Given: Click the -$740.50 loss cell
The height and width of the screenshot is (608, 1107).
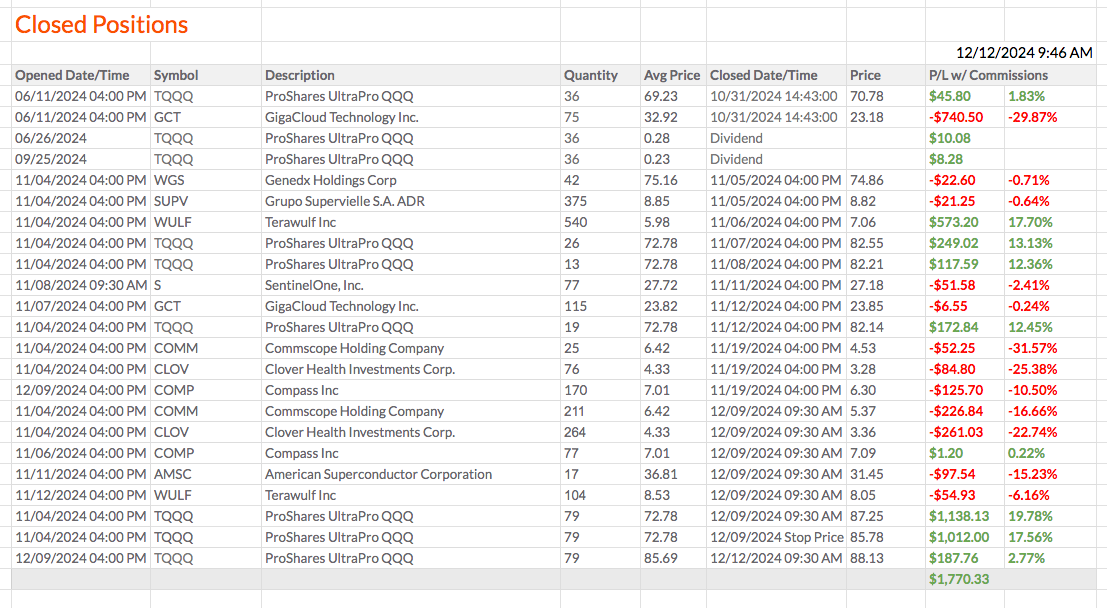Looking at the screenshot, I should [956, 117].
